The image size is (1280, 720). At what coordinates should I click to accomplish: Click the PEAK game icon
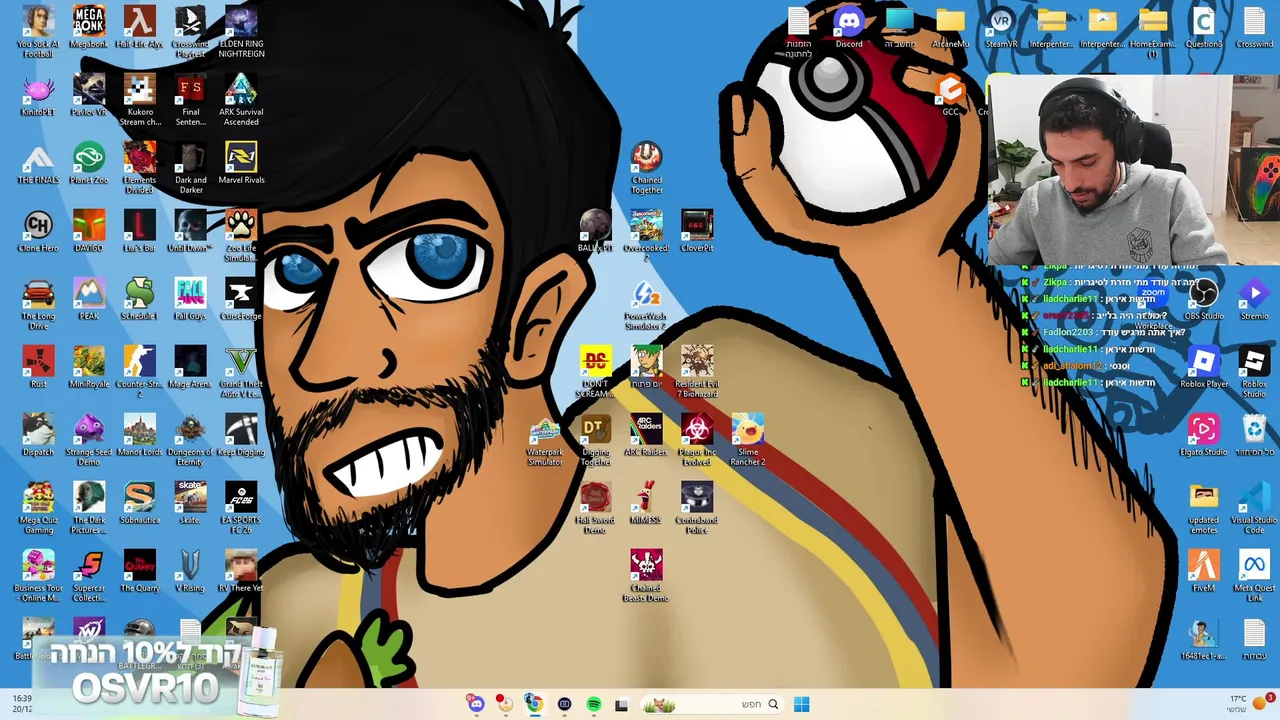[89, 299]
